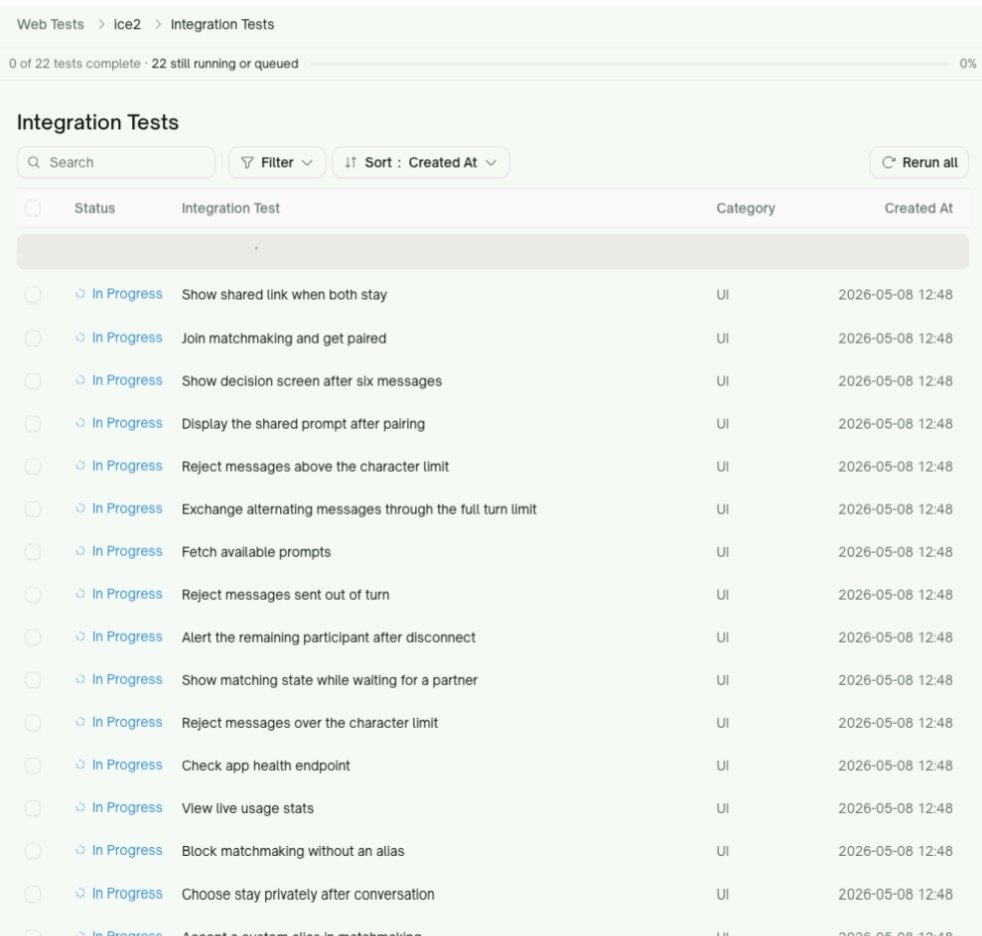
Task: Click the tests completion progress bar
Action: click(x=629, y=64)
